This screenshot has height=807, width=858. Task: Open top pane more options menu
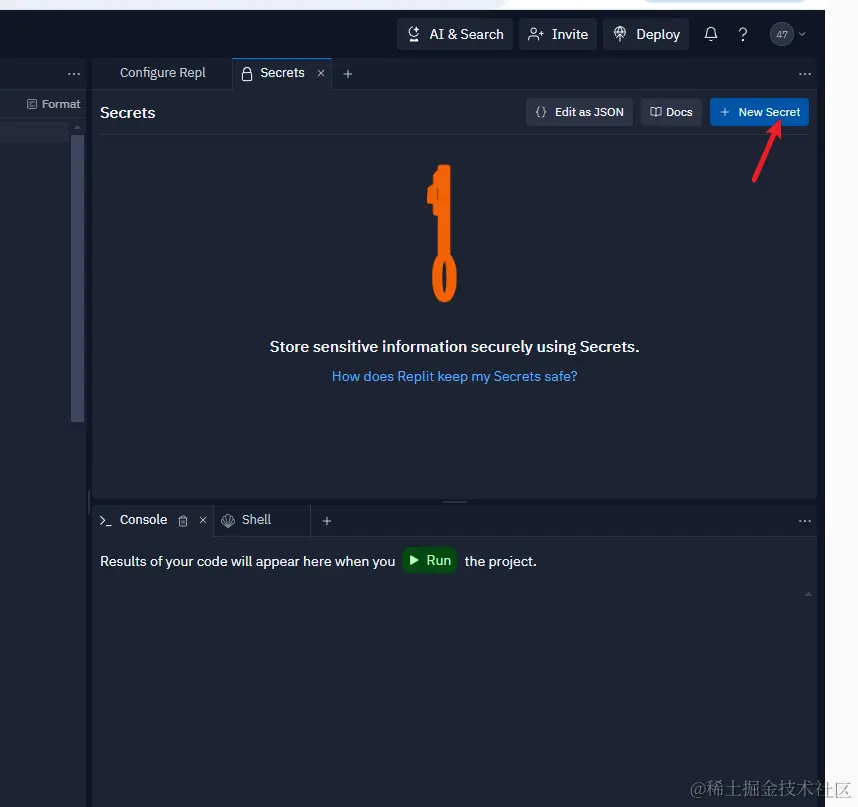coord(804,74)
